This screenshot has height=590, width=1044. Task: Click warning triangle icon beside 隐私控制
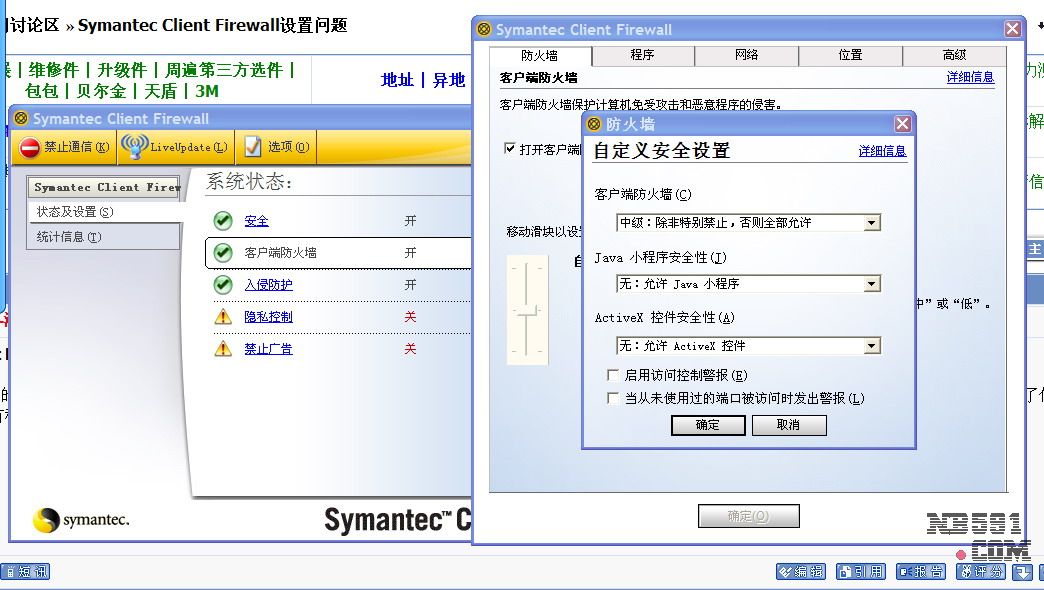click(223, 317)
